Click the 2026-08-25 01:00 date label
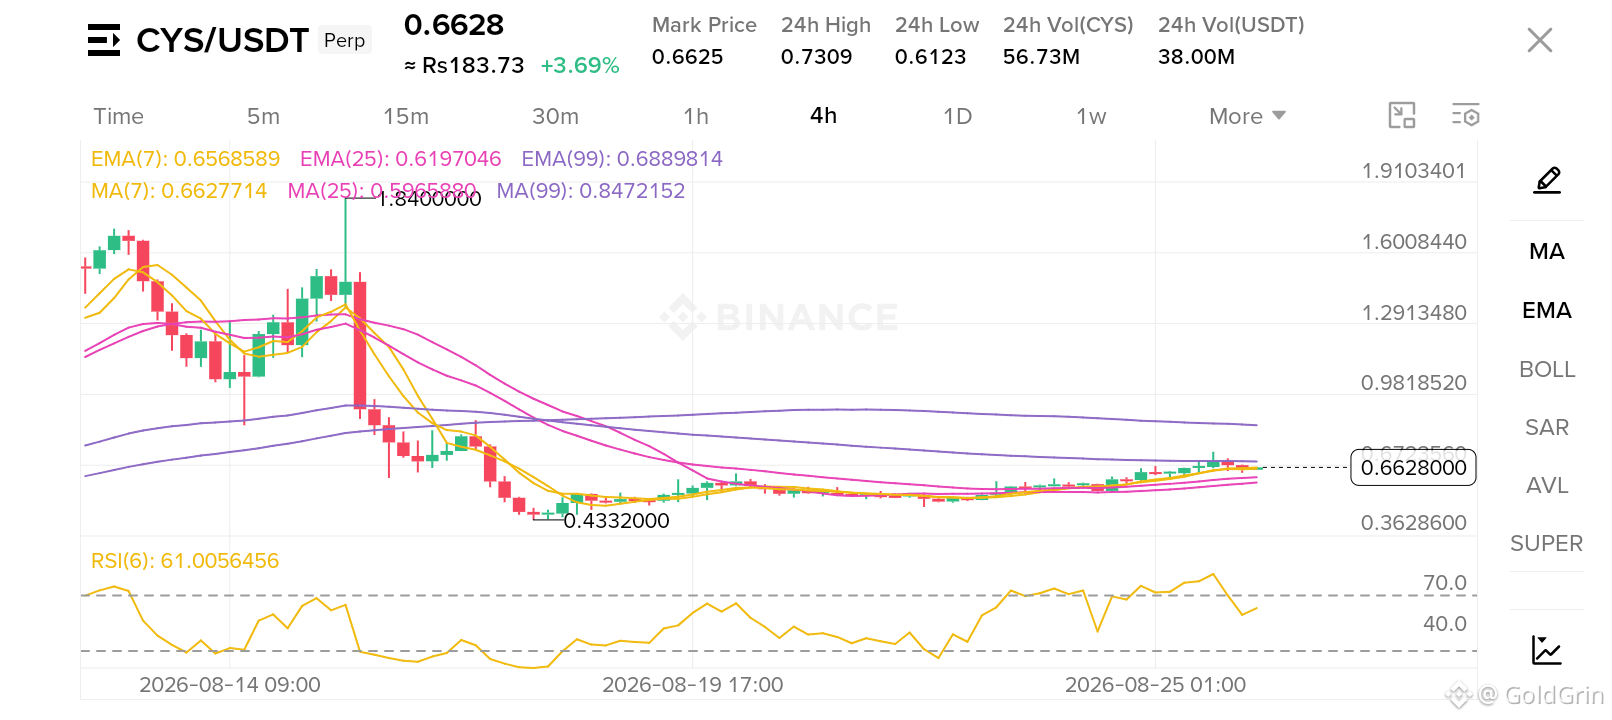Screen dimensions: 1612x720 1156,685
